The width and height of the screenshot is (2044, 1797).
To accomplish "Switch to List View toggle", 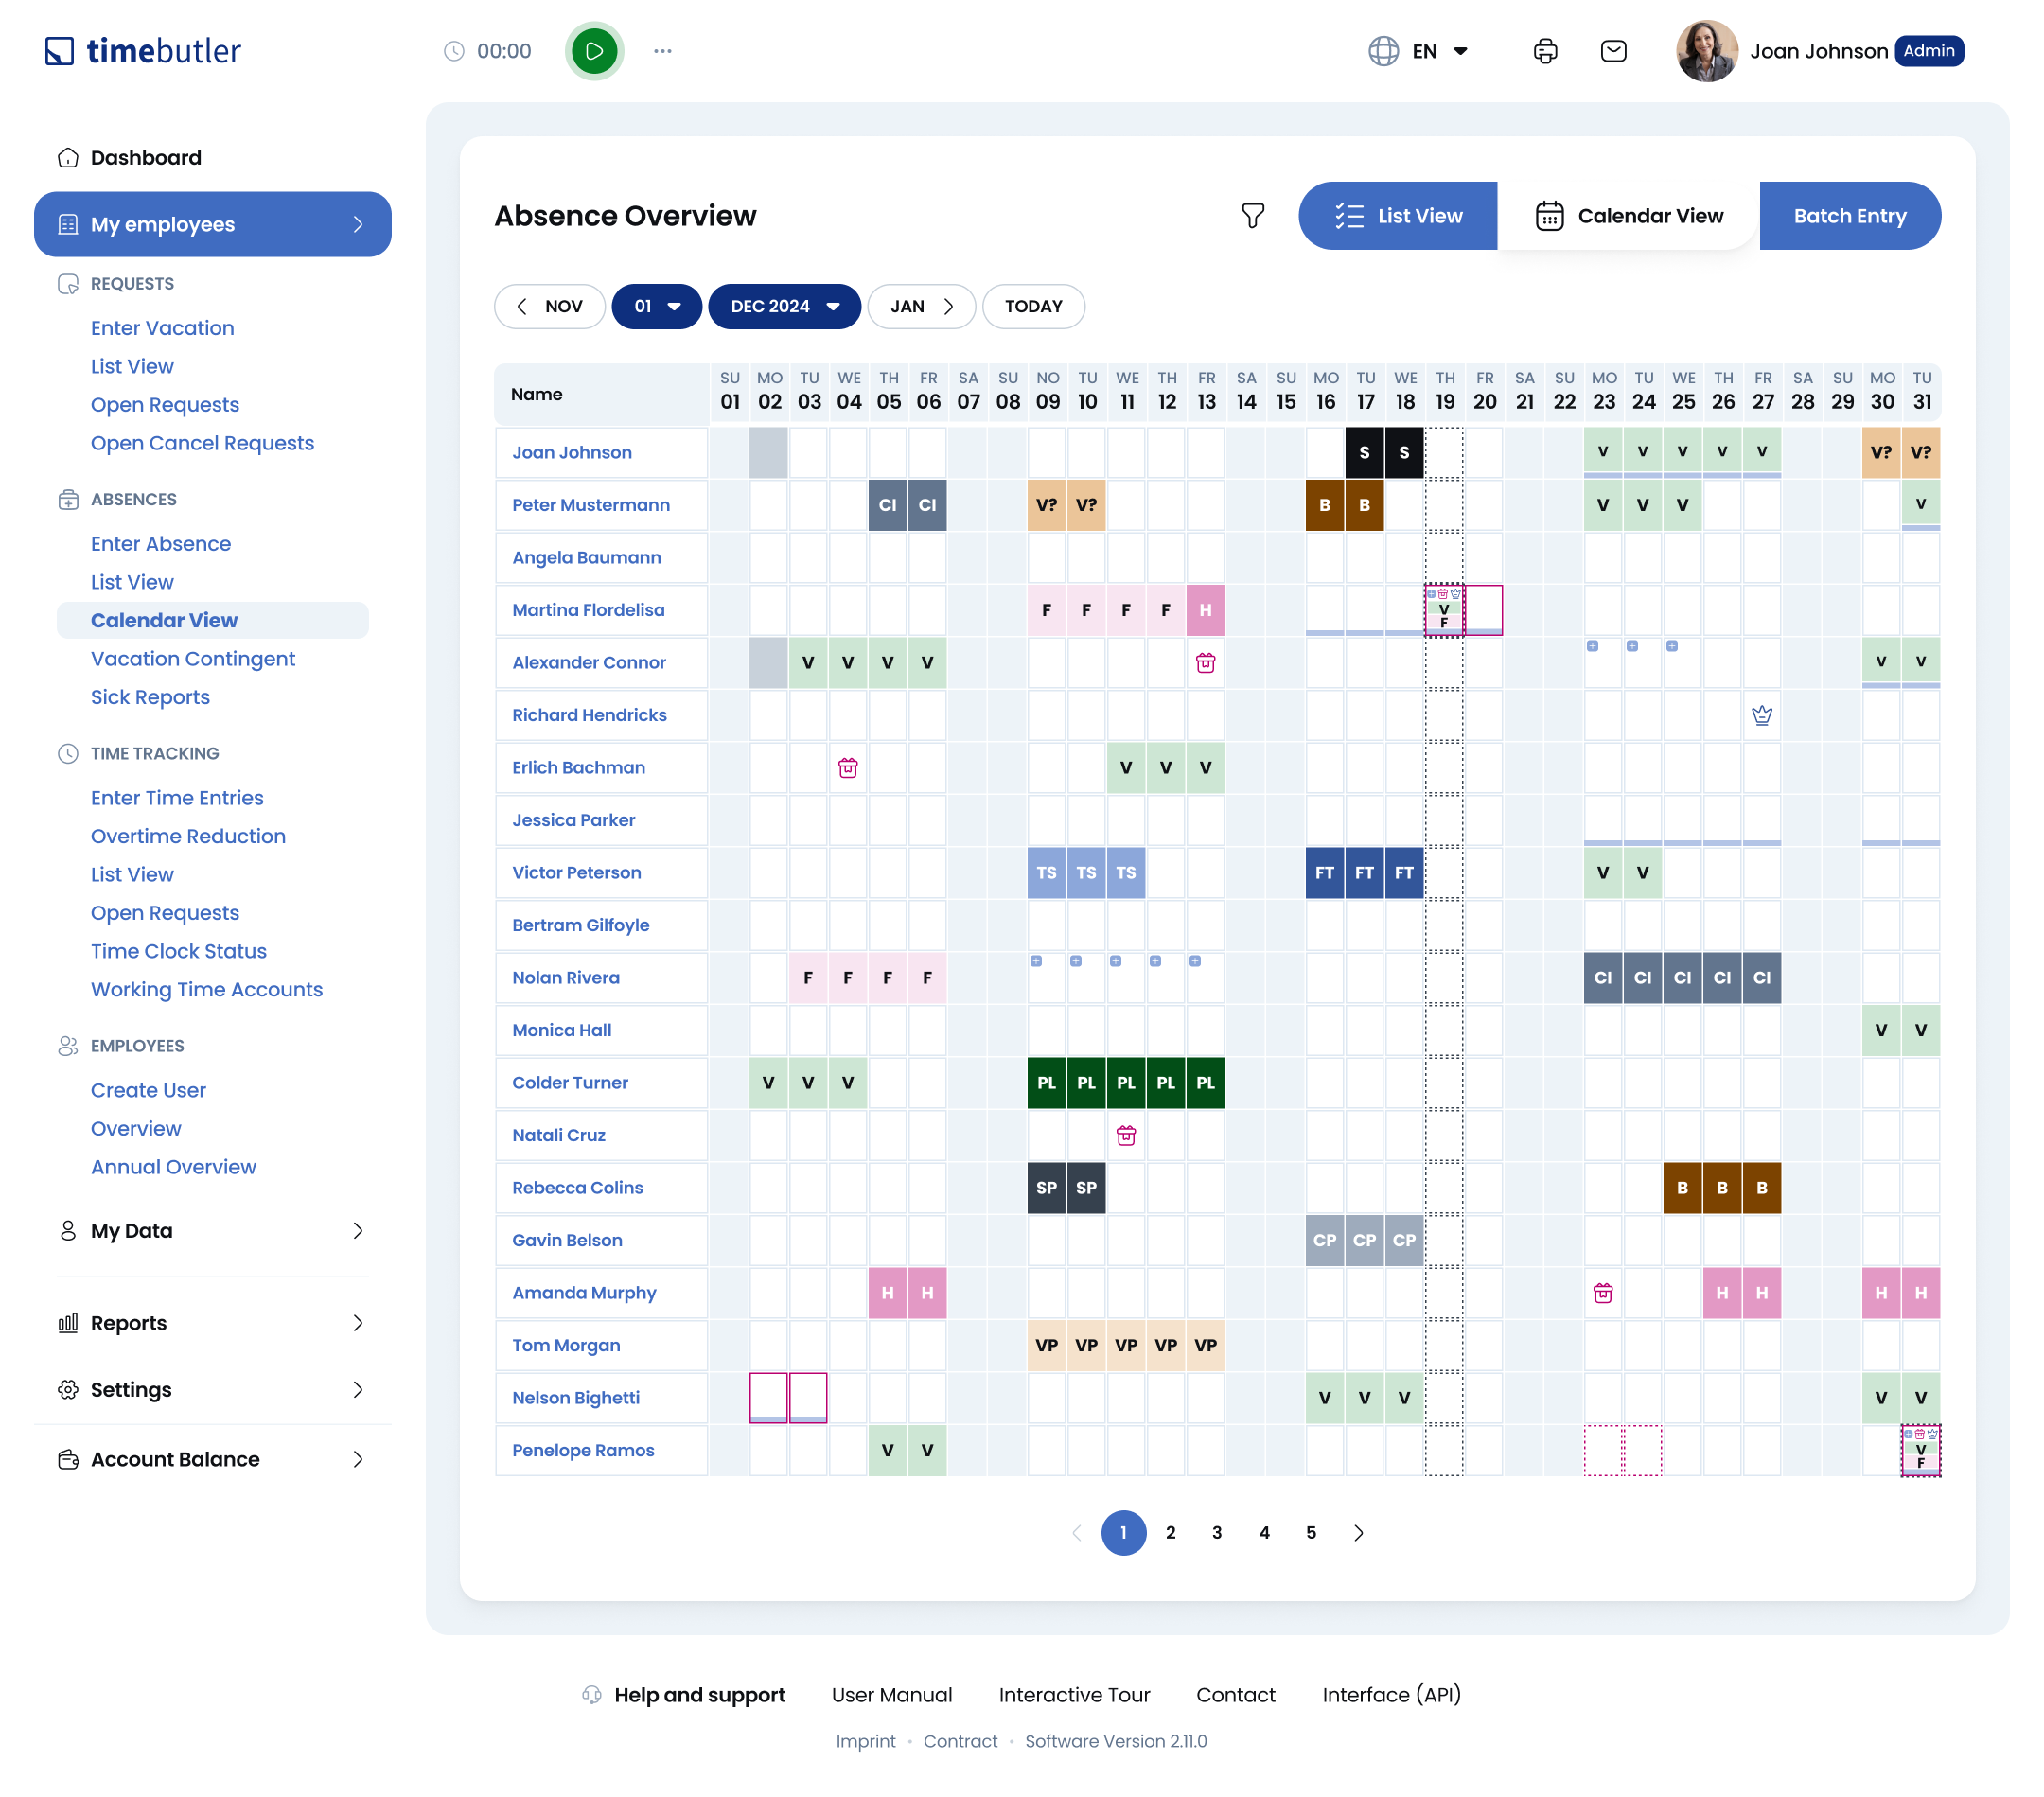I will coord(1397,216).
